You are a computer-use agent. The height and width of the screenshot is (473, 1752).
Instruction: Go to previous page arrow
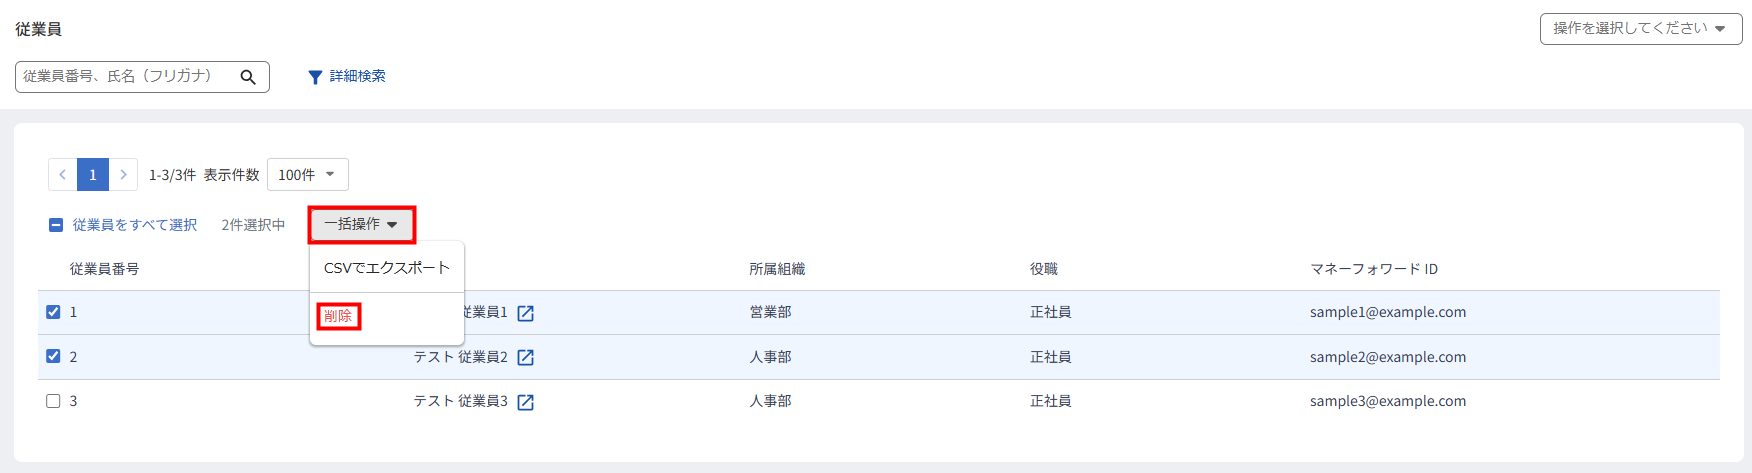click(x=63, y=174)
